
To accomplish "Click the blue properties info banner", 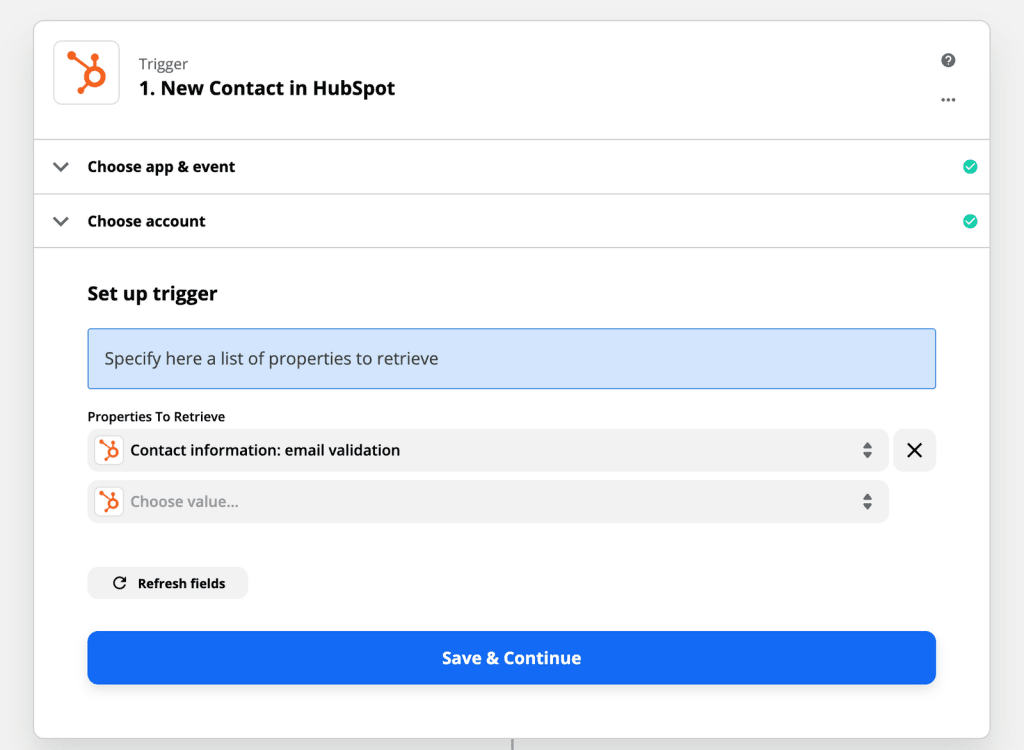I will 511,359.
